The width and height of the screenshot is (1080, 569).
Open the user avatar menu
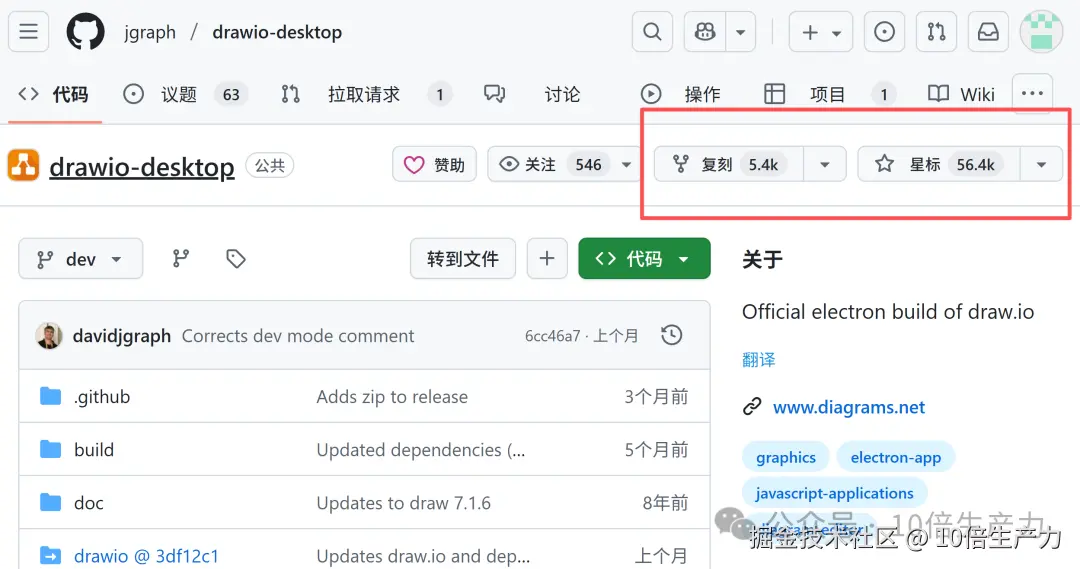(x=1041, y=32)
